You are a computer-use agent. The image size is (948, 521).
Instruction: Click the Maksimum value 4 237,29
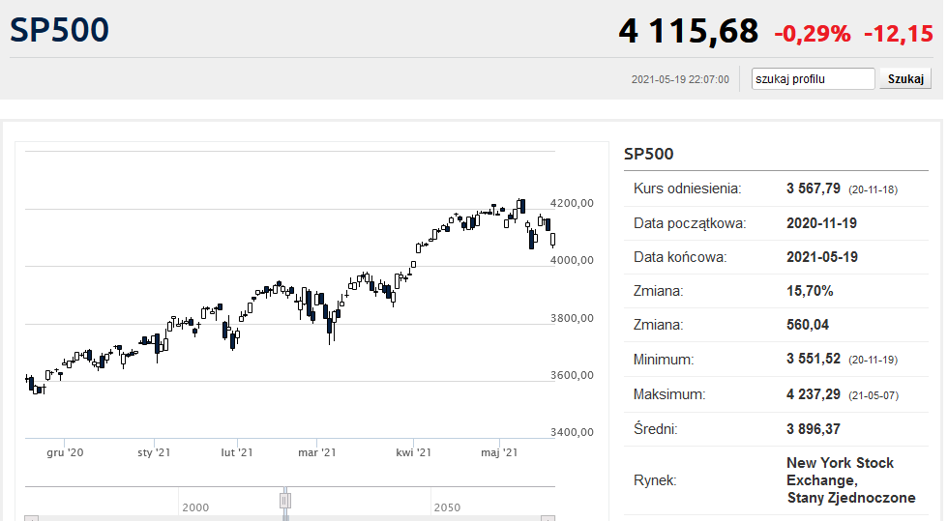point(815,395)
